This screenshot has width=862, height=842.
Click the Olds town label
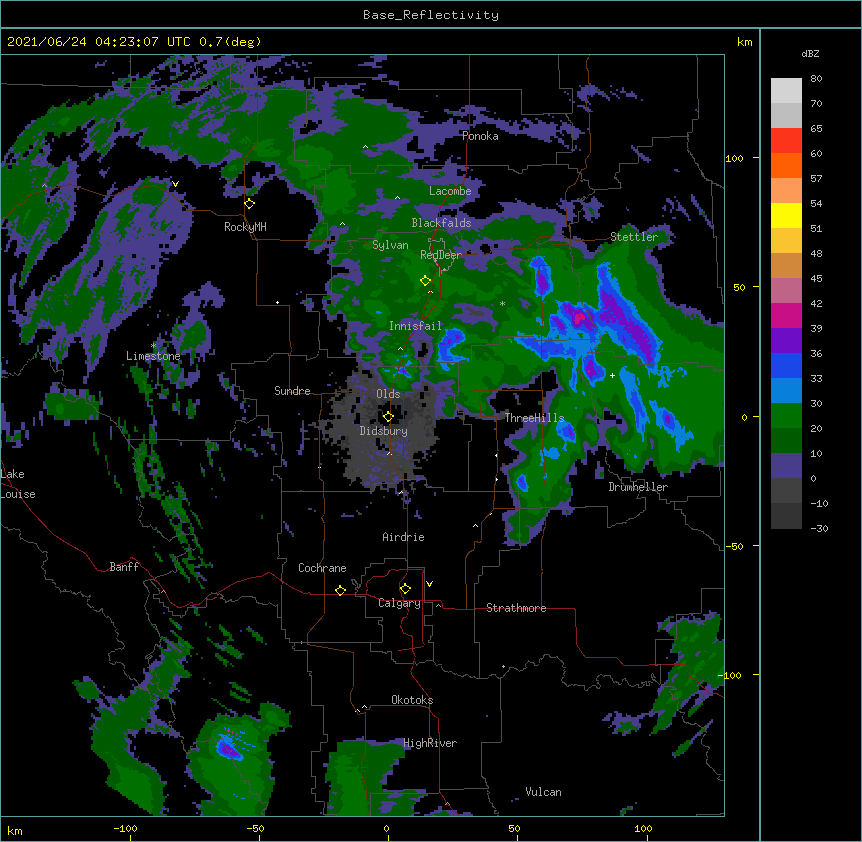tap(388, 394)
